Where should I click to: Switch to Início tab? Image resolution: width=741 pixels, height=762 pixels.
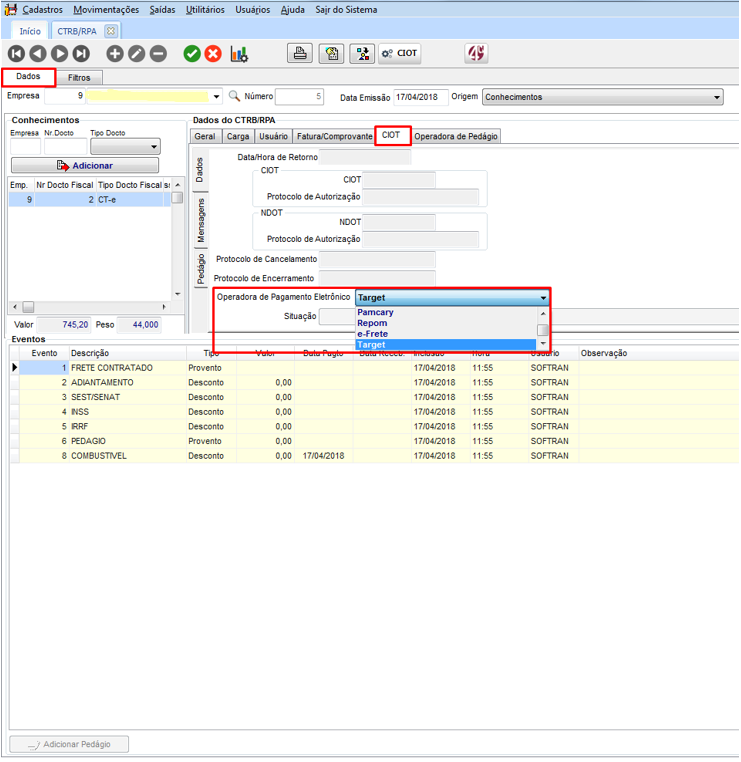(30, 31)
